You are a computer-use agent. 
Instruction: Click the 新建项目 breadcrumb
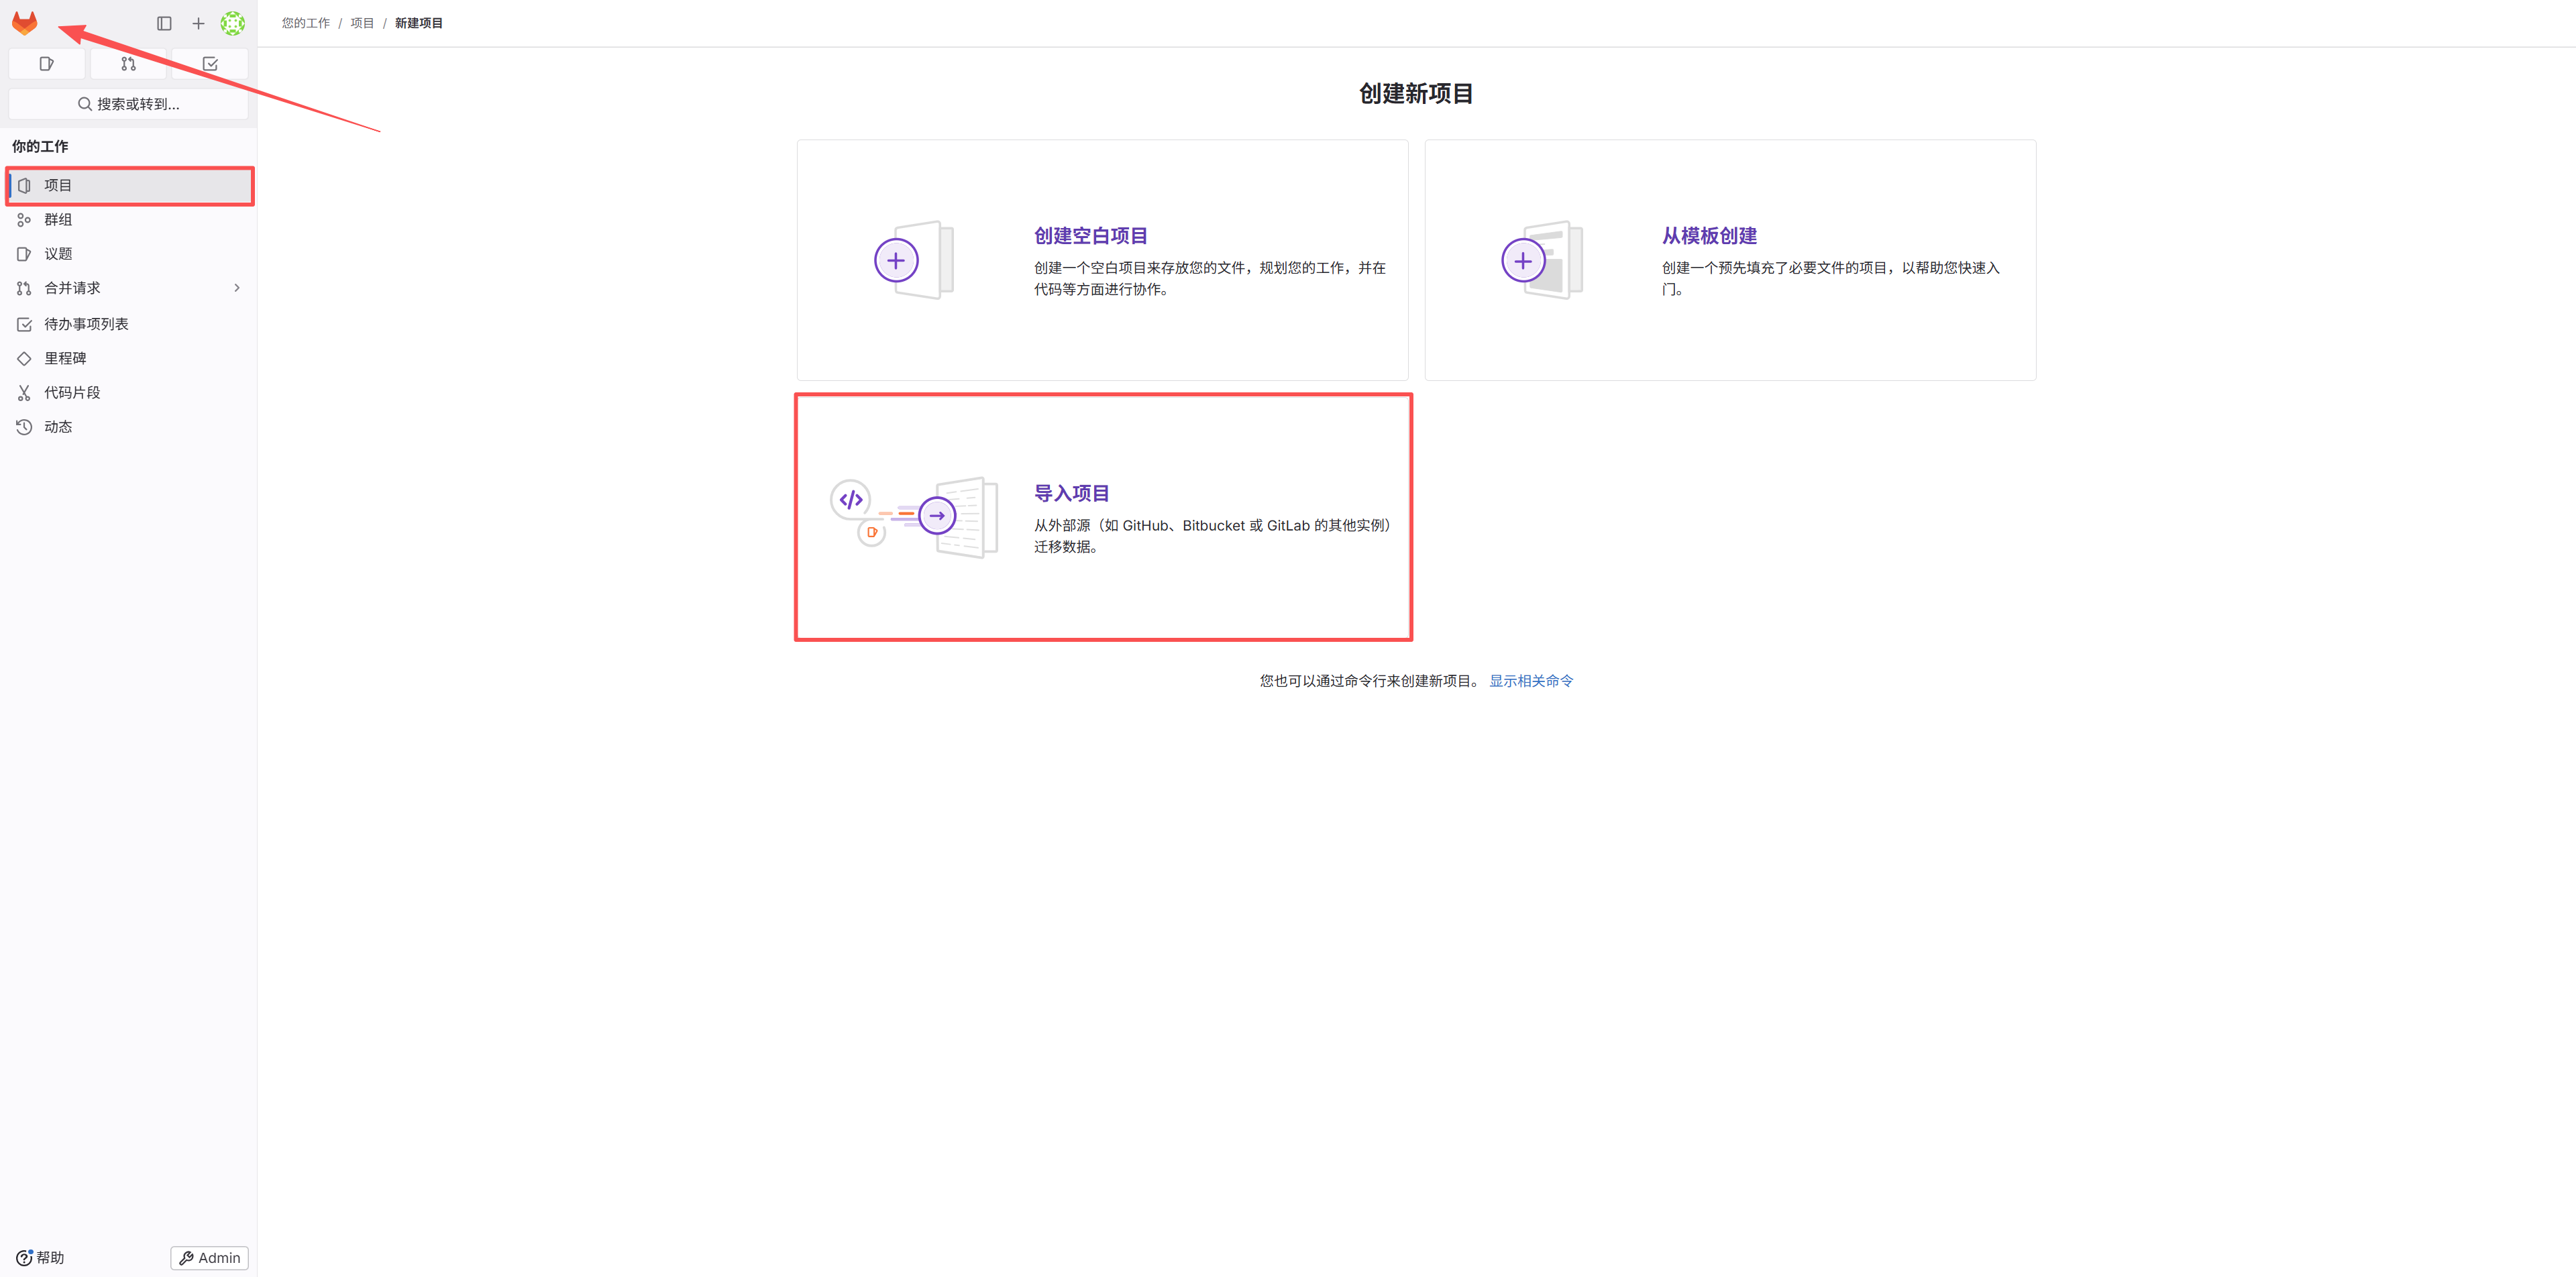(x=418, y=23)
